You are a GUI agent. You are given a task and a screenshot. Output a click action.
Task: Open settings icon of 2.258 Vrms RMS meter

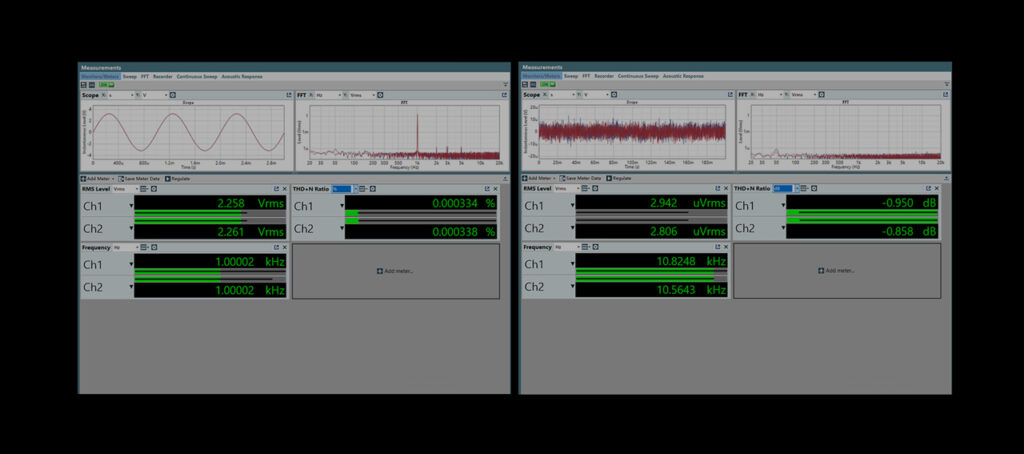153,189
